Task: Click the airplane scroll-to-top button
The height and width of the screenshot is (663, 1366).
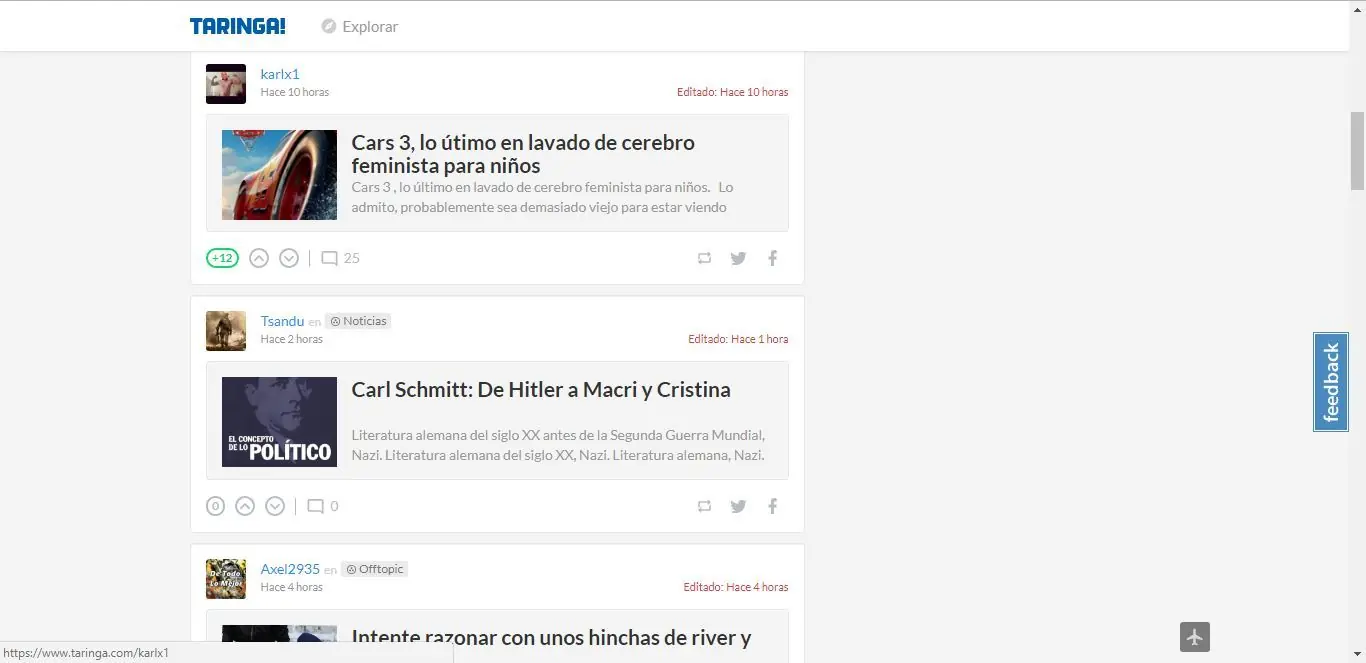Action: 1195,636
